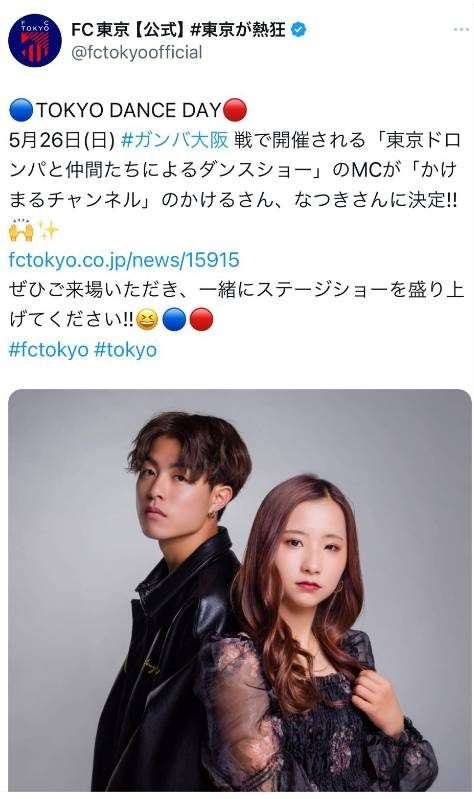Click the red circle emoji at the tweet's end
Screen dimensions: 474x799
pyautogui.click(x=201, y=320)
